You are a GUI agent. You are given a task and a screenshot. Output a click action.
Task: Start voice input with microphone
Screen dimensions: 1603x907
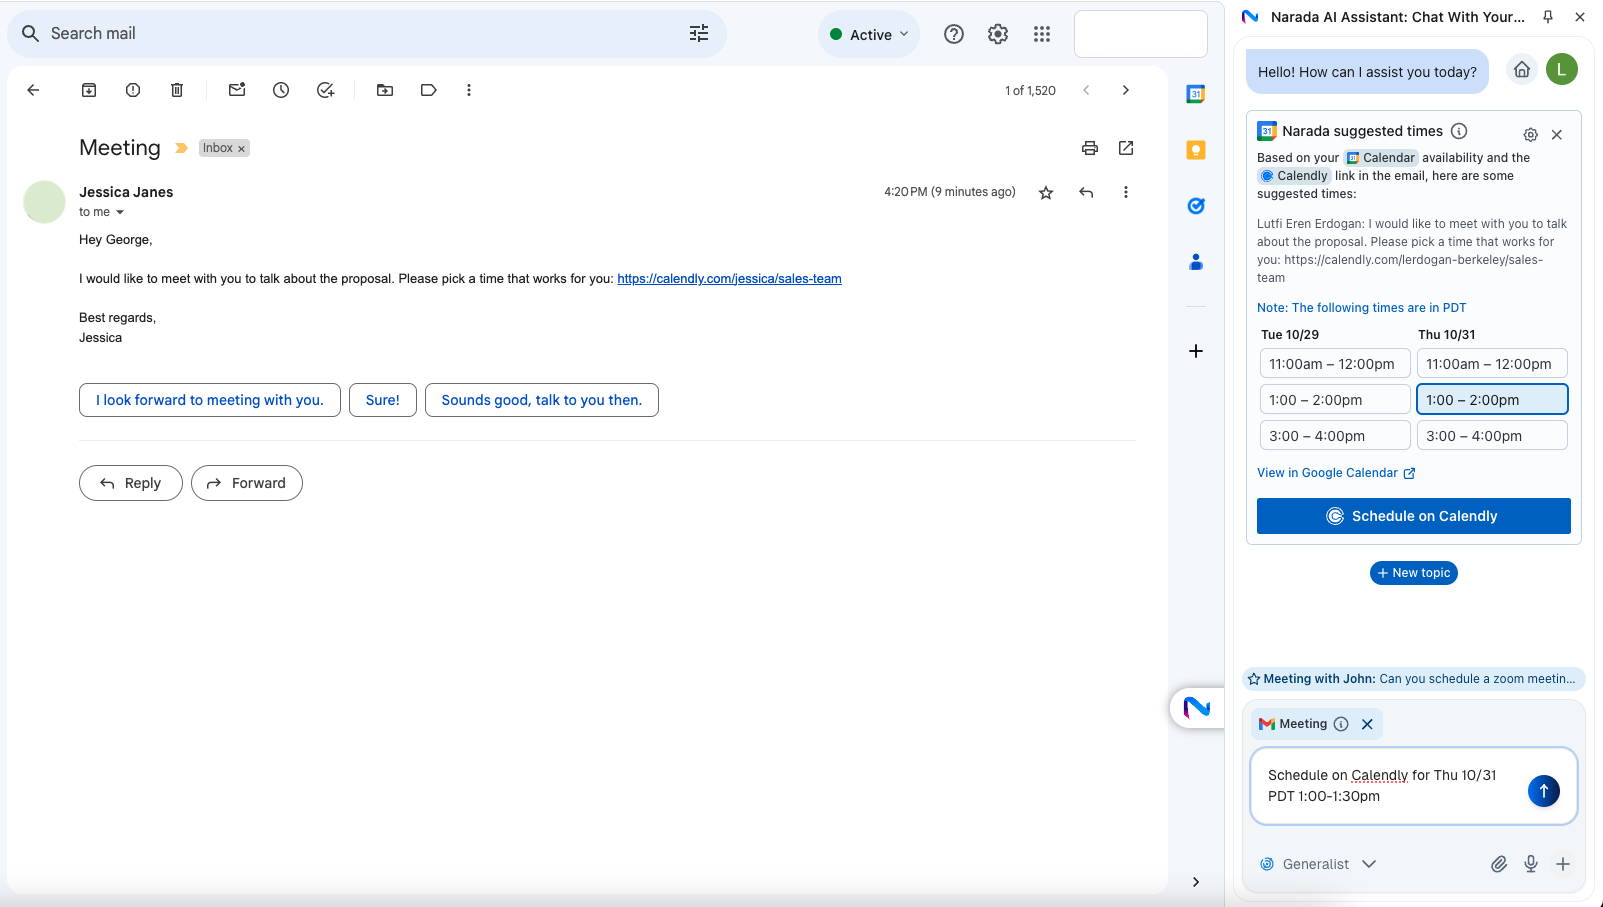[x=1531, y=864]
